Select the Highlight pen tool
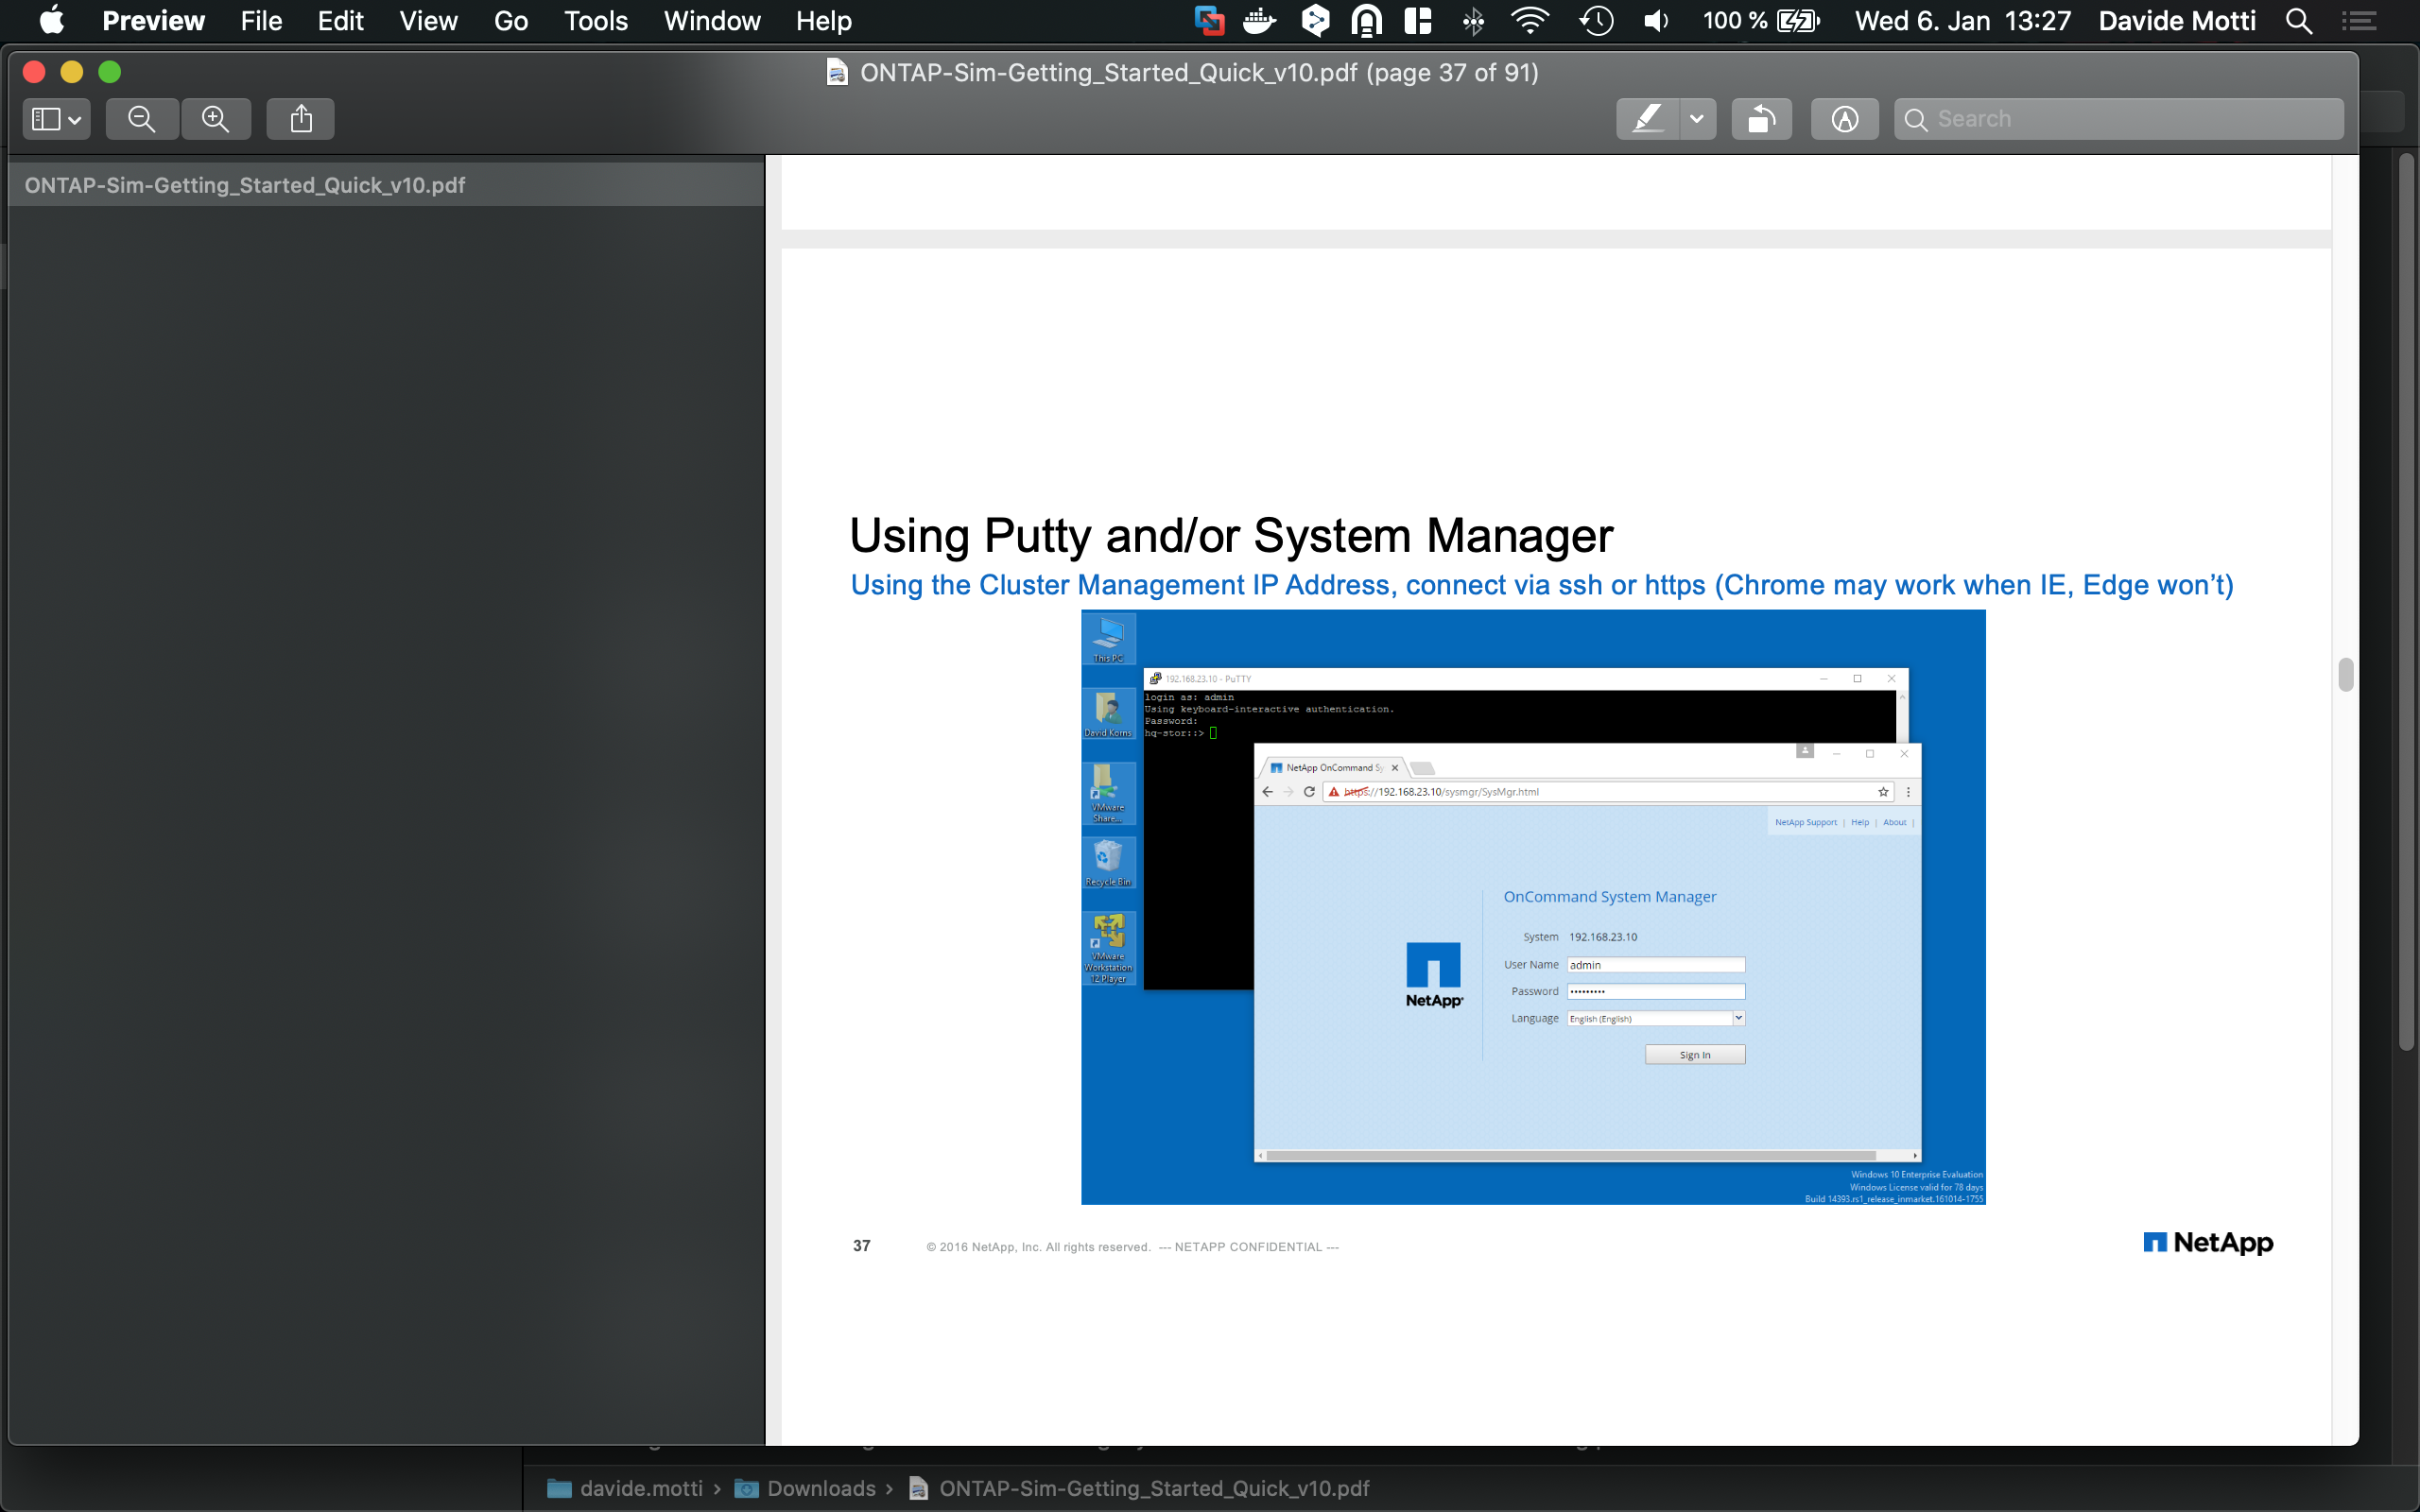 tap(1647, 119)
